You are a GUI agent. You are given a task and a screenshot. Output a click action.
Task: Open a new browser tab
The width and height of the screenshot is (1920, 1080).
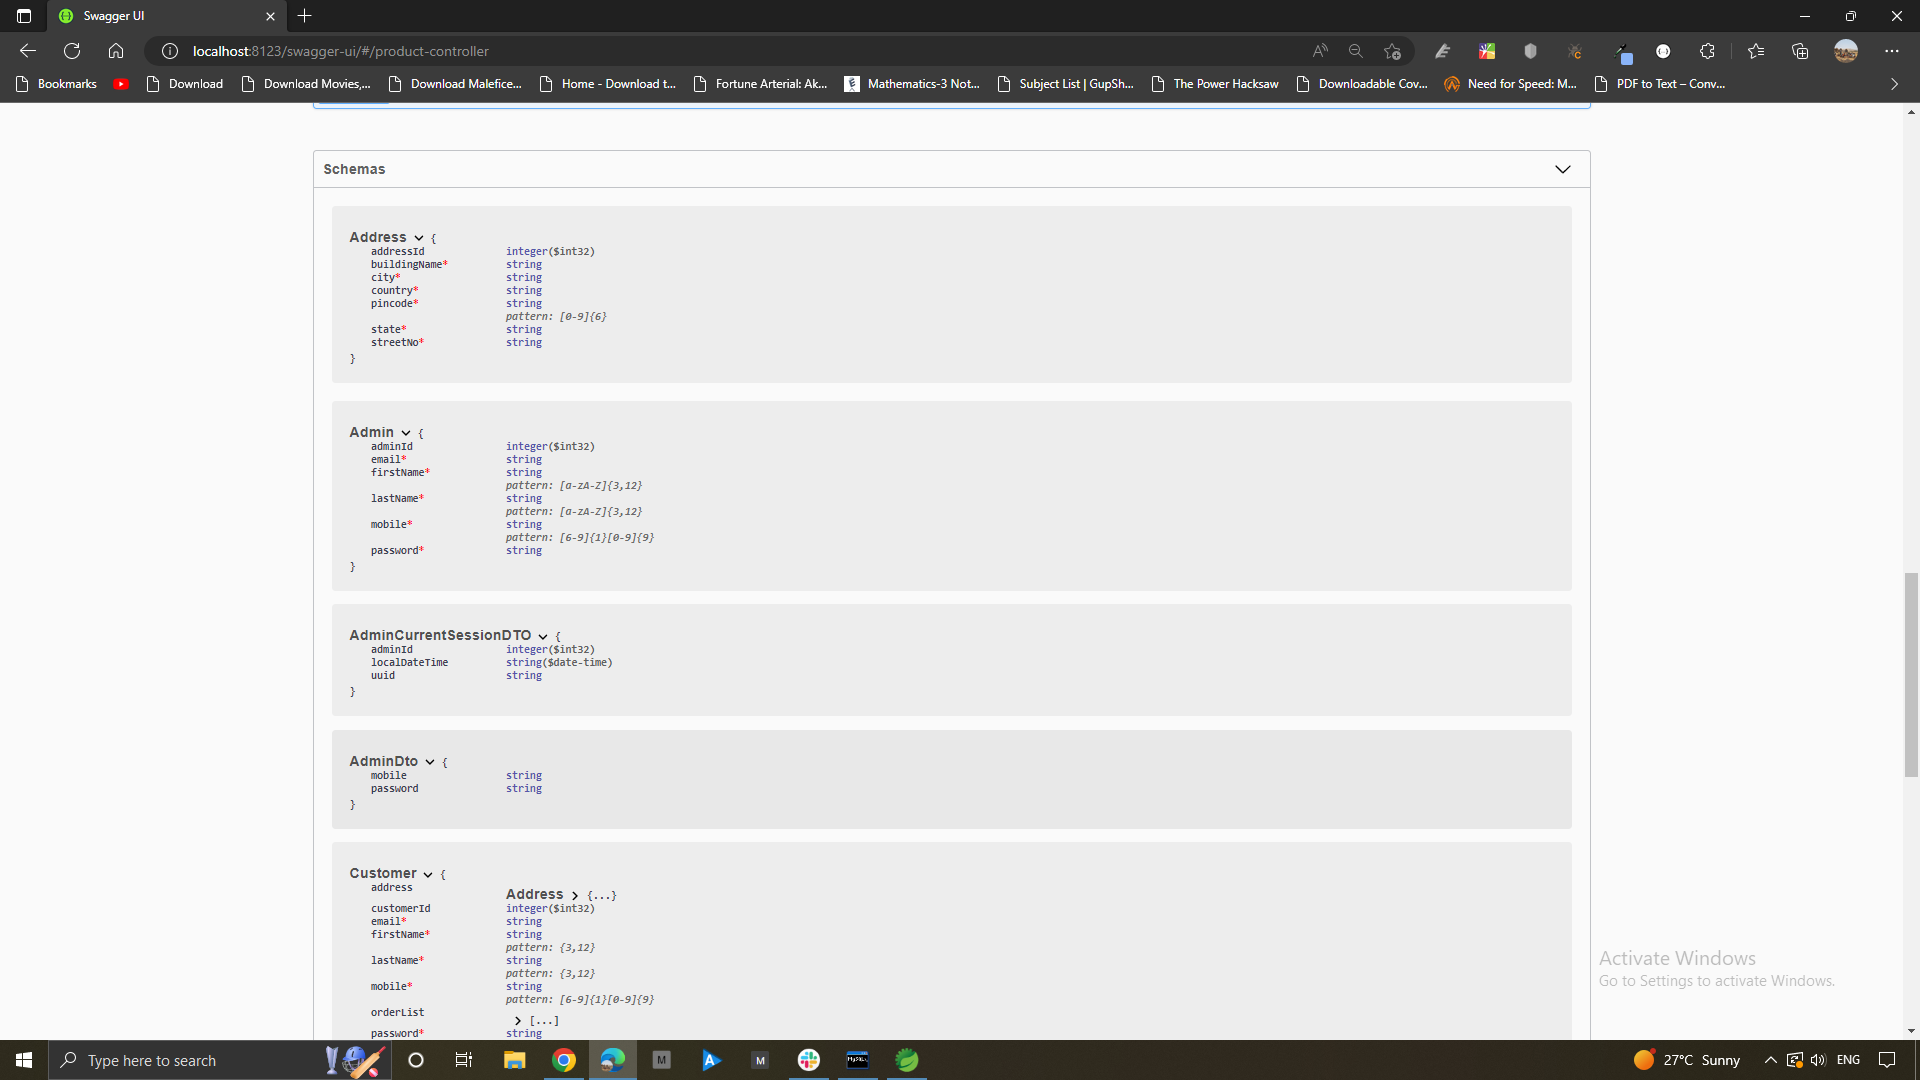click(x=305, y=16)
